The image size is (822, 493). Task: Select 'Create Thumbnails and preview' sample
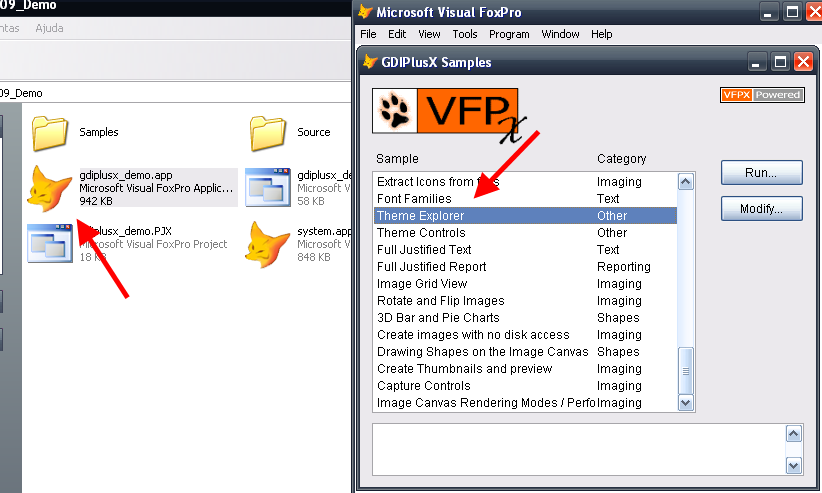click(525, 369)
